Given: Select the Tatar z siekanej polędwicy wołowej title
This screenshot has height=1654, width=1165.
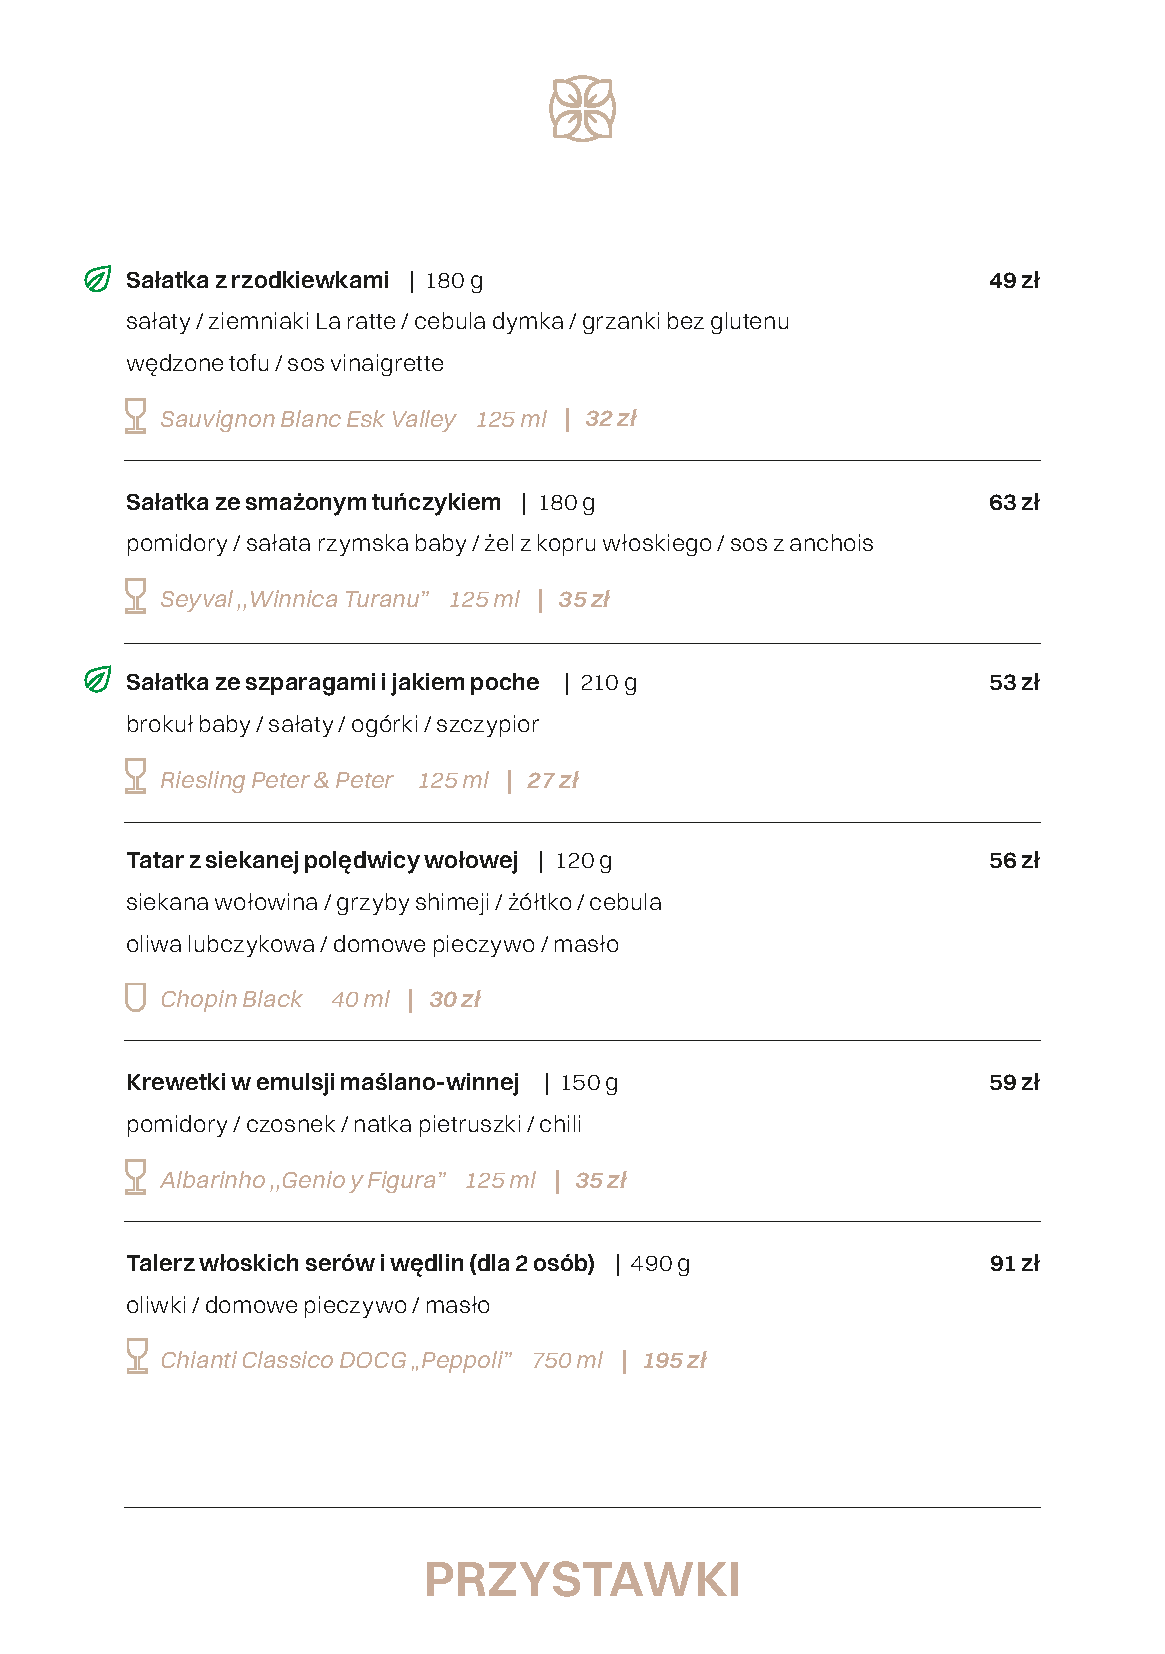Looking at the screenshot, I should tap(322, 861).
